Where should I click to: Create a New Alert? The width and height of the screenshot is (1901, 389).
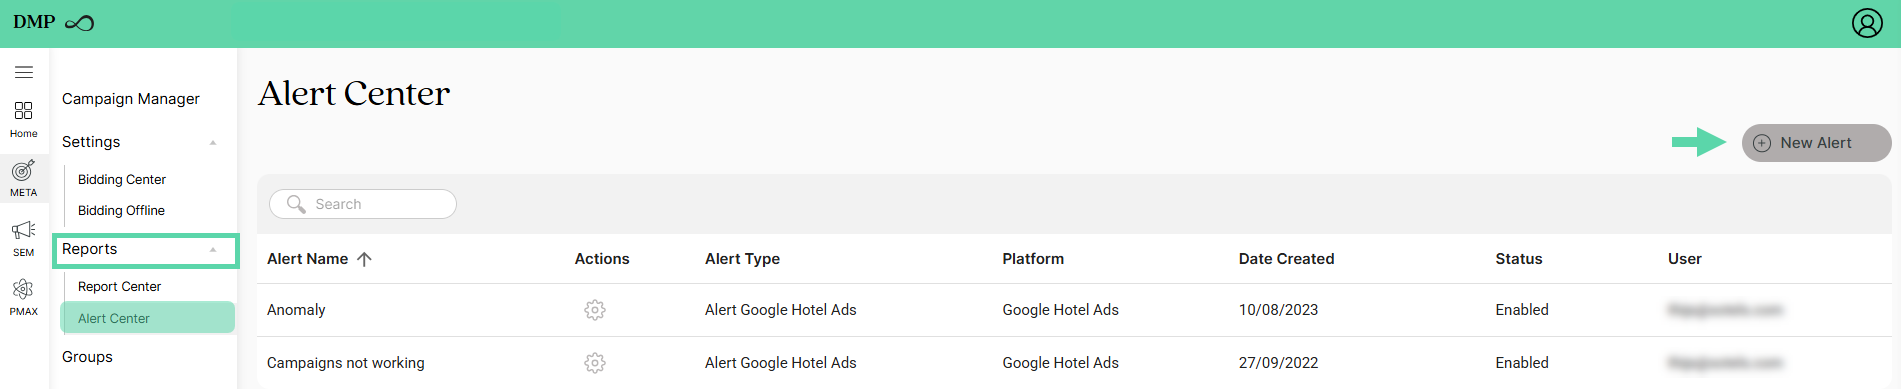(x=1816, y=143)
